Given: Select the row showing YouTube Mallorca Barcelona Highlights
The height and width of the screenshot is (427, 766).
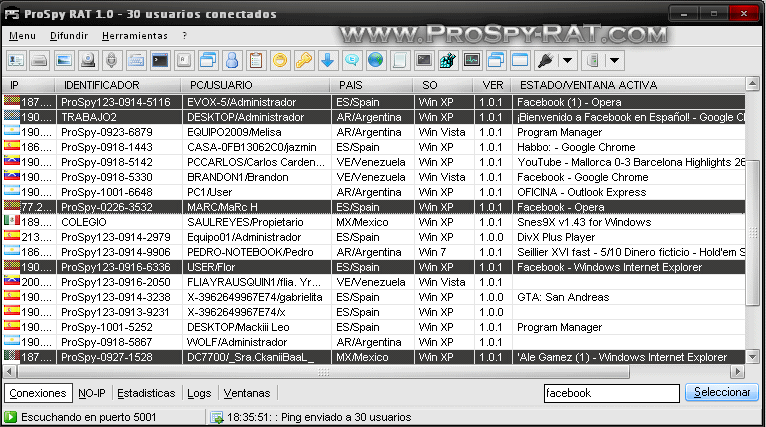Looking at the screenshot, I should (x=374, y=162).
